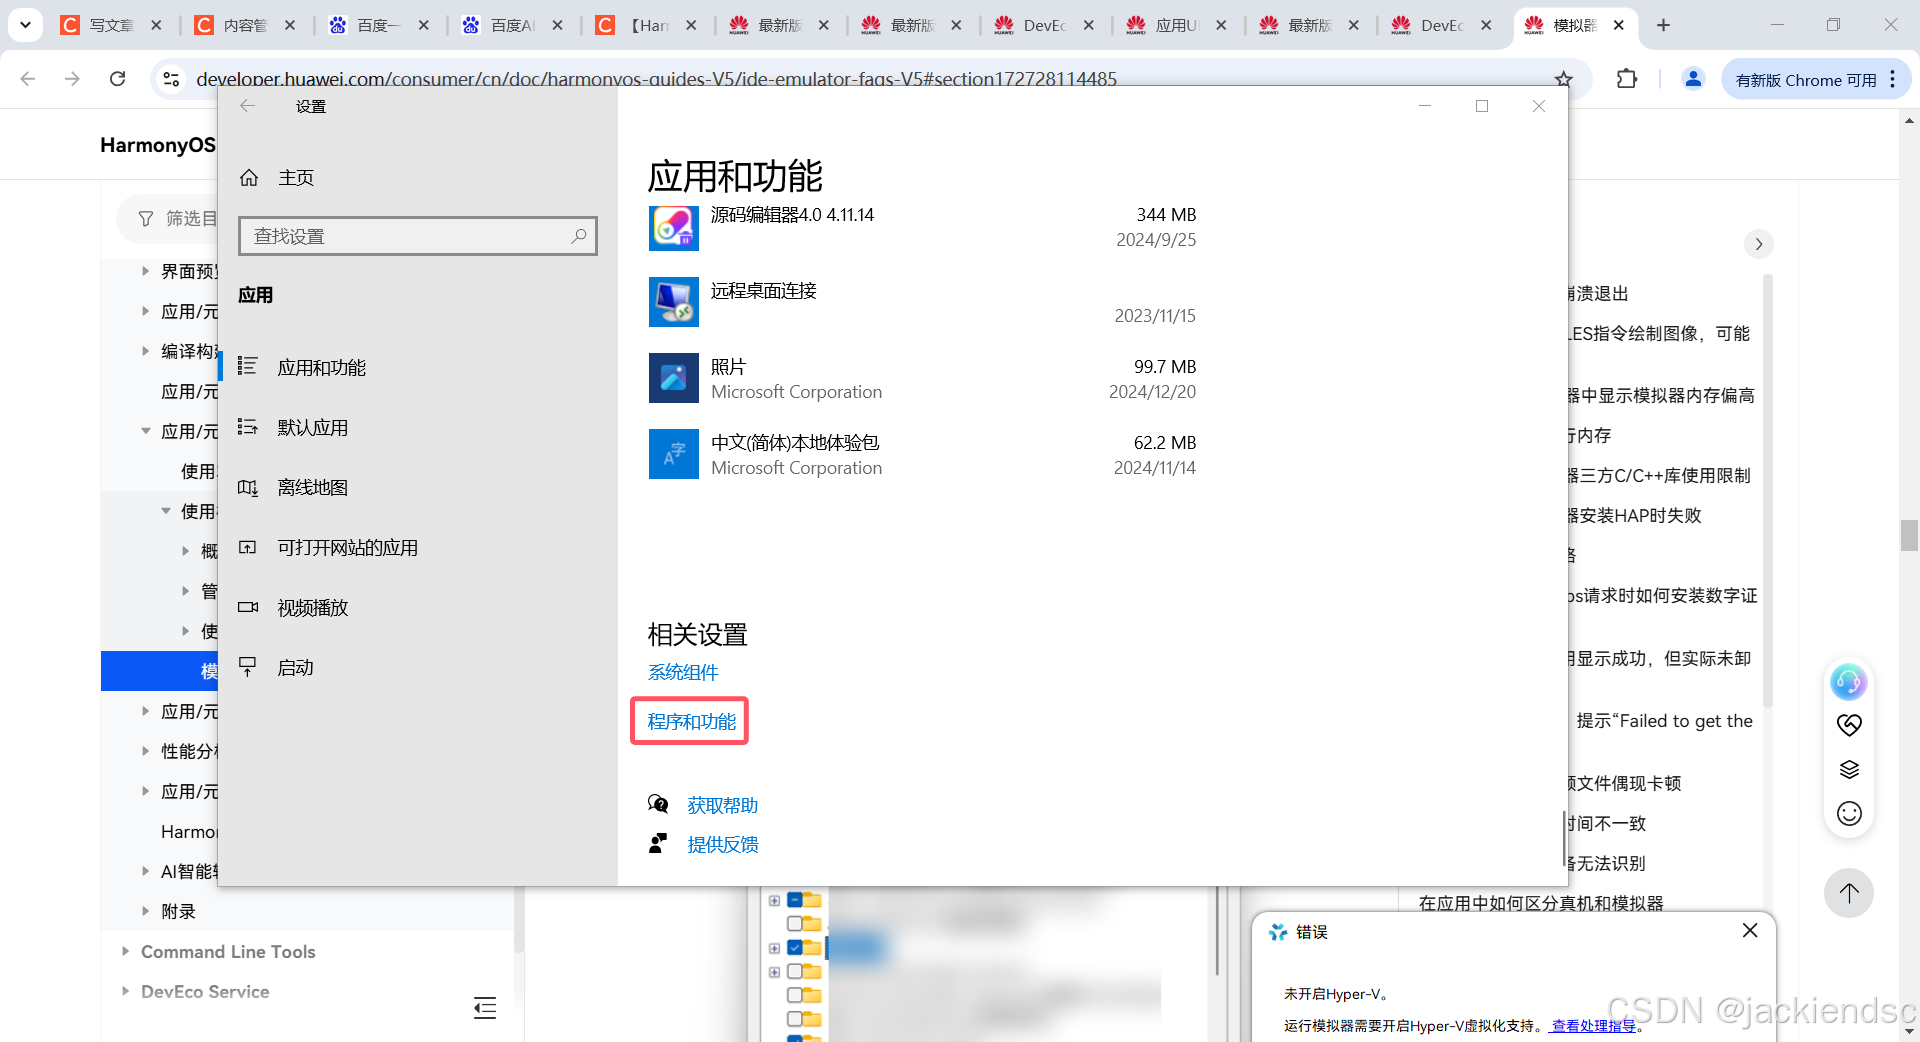Open the AI assistant headset icon
Screen dimensions: 1920x1042
1849,682
